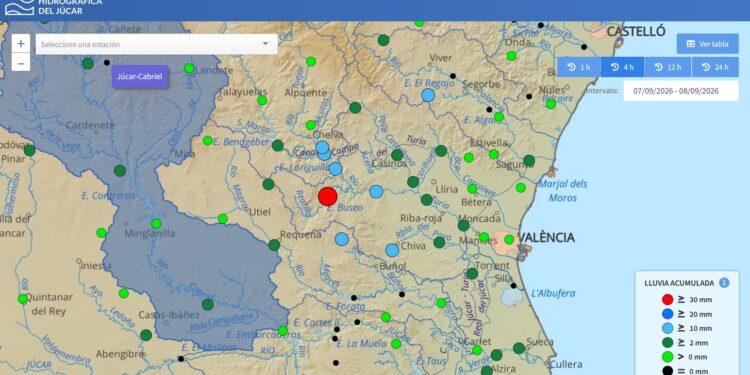
Task: Click the black station marker near Viver
Action: tap(452, 76)
